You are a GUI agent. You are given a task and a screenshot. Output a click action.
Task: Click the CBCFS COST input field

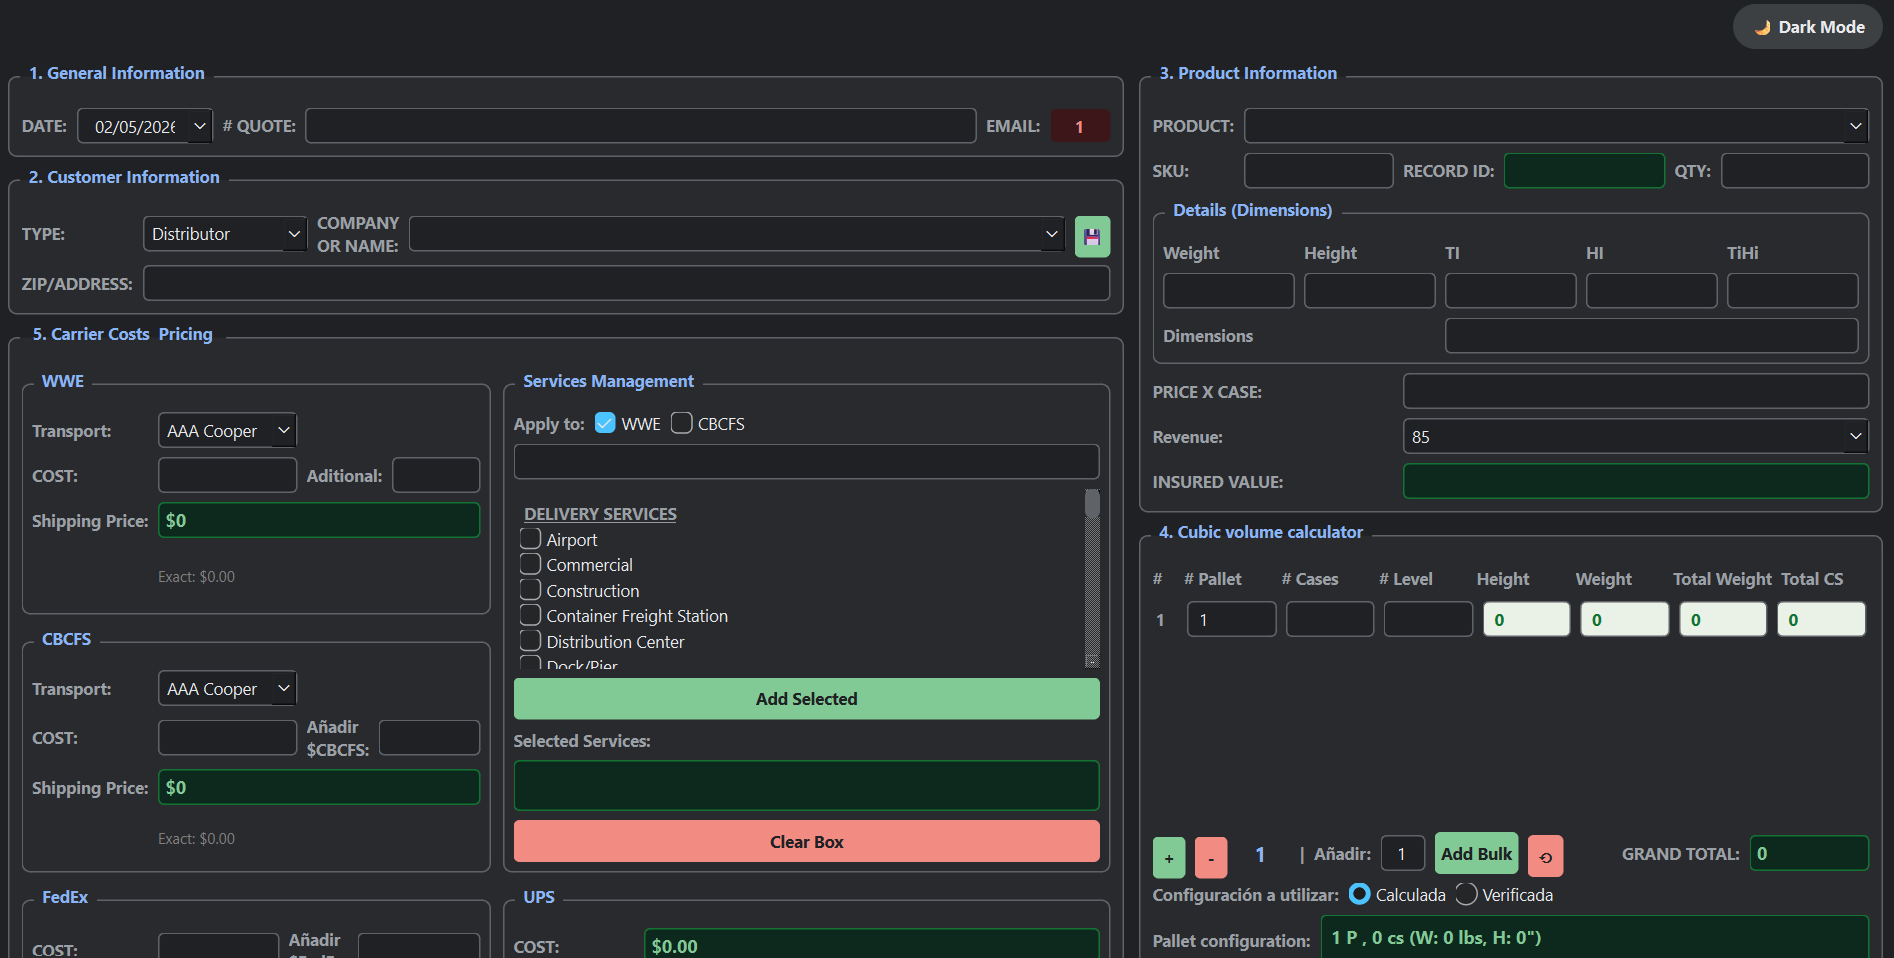coord(227,738)
